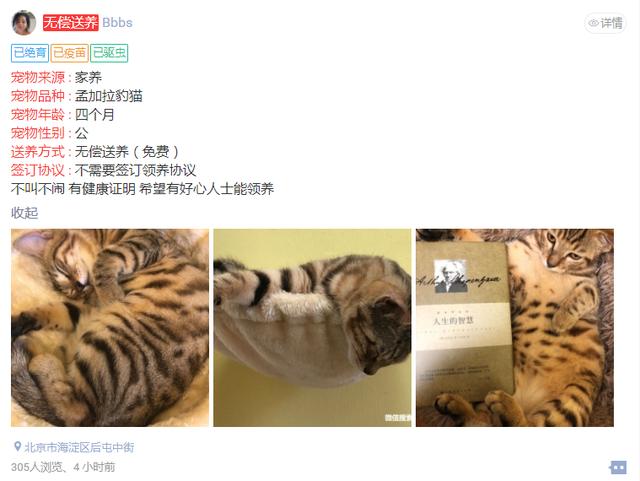Open the sleeping curled kitten photo
Viewport: 640px width, 481px height.
110,327
